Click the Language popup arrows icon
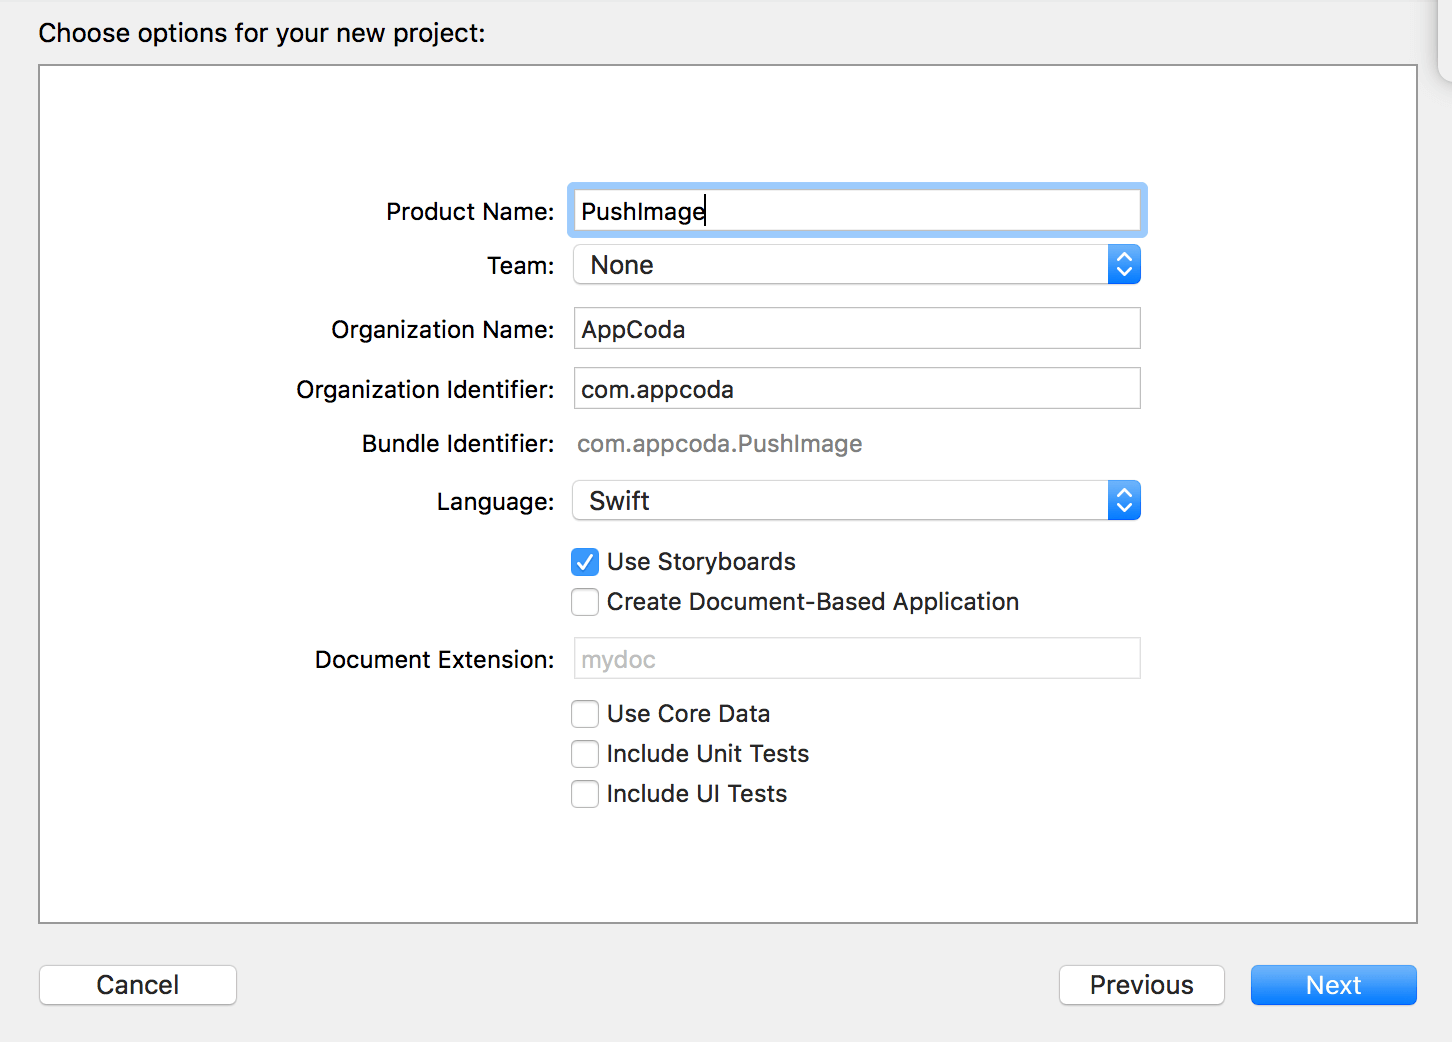The image size is (1452, 1042). (x=1124, y=501)
